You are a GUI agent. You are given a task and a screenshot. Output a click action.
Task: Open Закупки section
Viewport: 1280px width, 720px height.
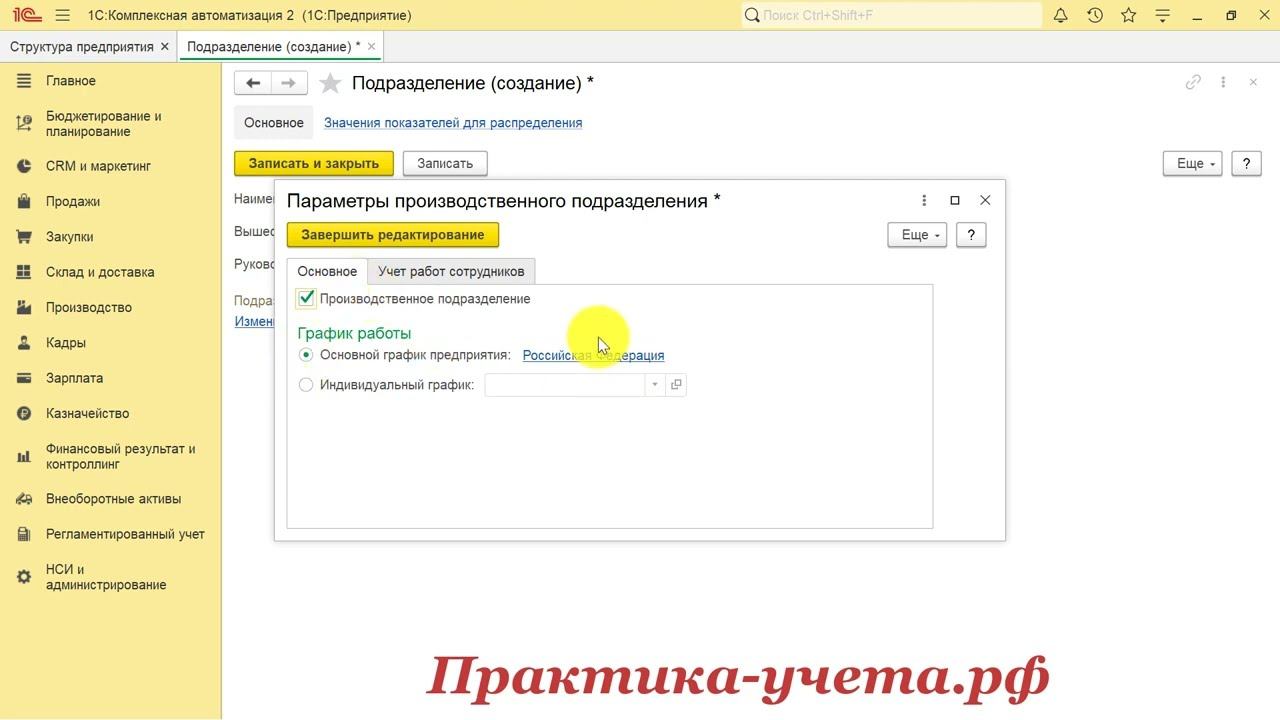coord(70,237)
